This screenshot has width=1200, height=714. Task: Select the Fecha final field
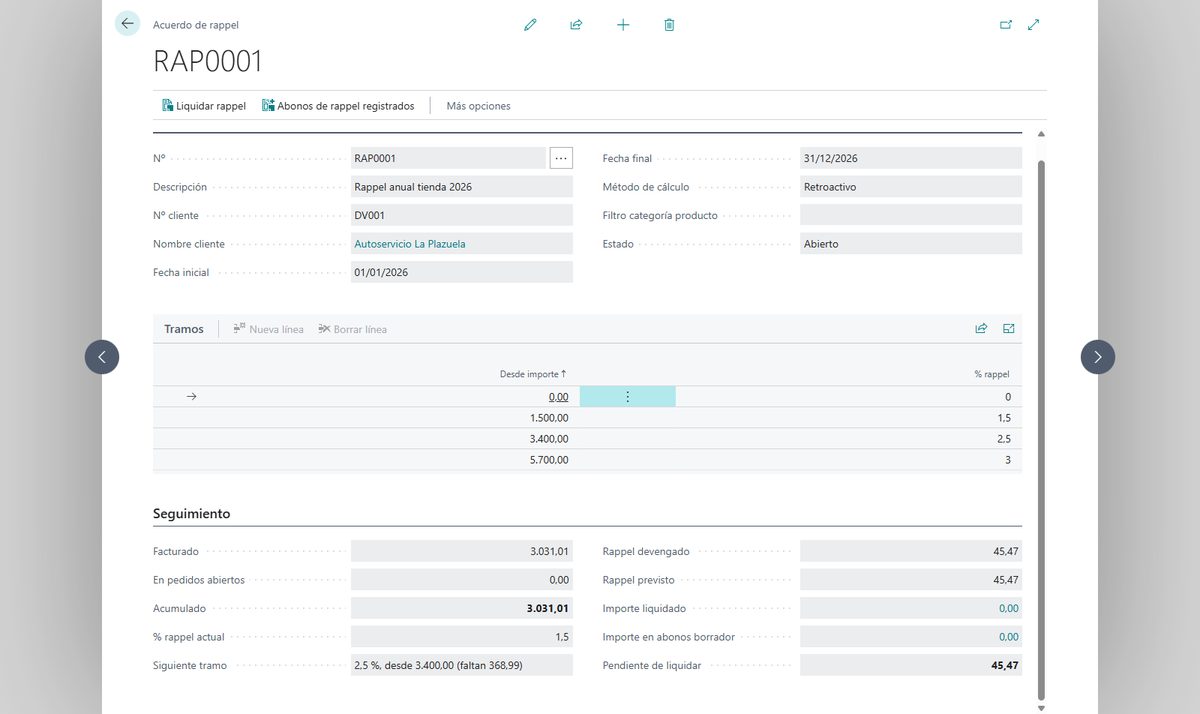point(911,158)
